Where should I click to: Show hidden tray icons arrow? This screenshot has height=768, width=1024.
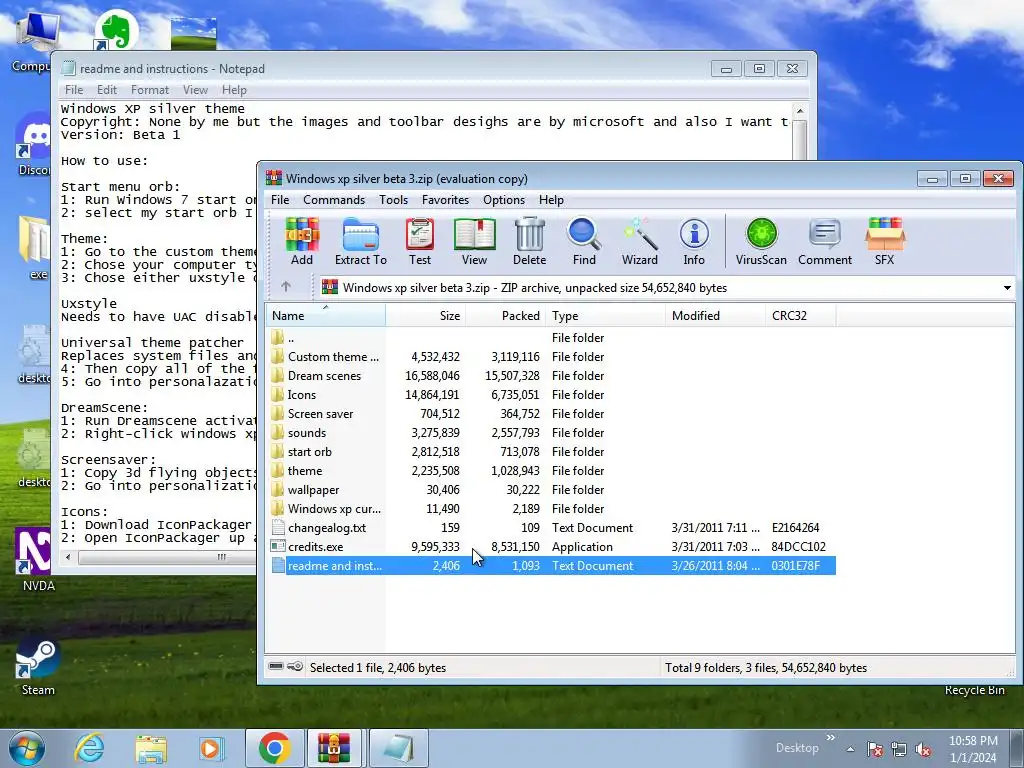[x=850, y=749]
